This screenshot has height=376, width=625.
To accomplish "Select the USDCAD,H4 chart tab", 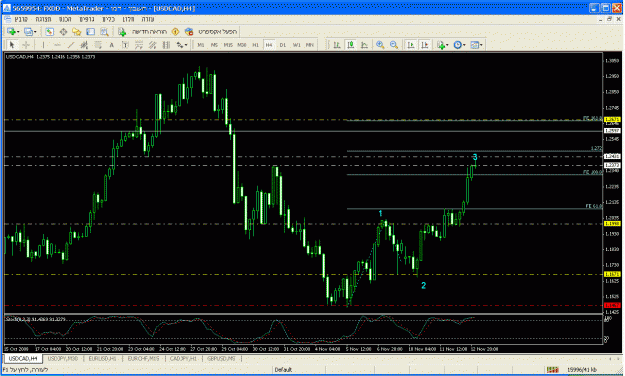I will click(23, 358).
